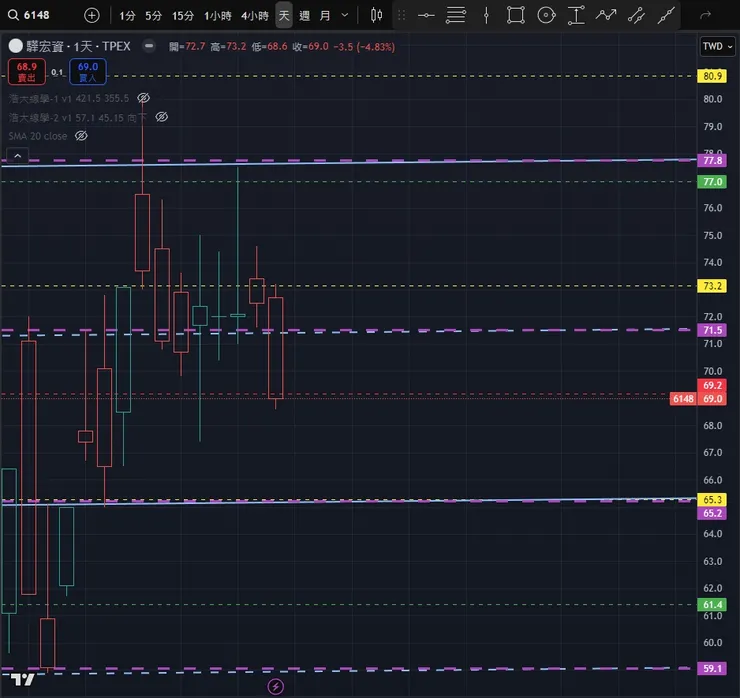Image resolution: width=740 pixels, height=698 pixels.
Task: Open the candlestick chart type menu
Action: [x=376, y=16]
